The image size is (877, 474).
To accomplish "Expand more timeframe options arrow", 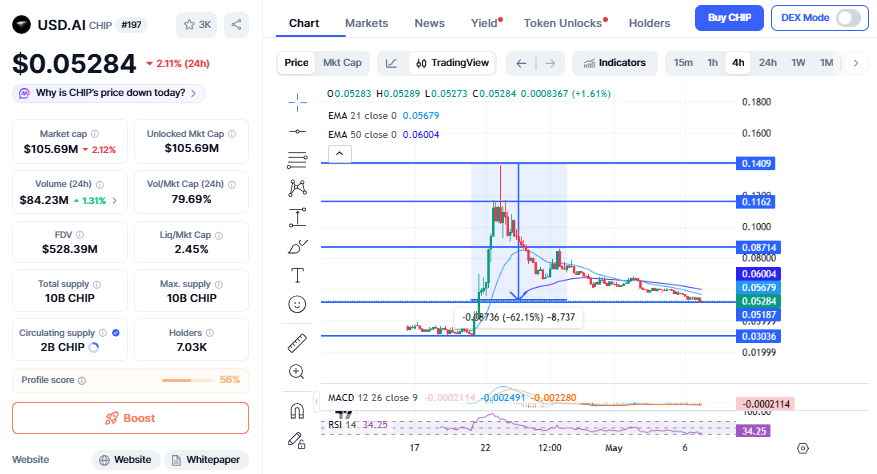I will 856,63.
